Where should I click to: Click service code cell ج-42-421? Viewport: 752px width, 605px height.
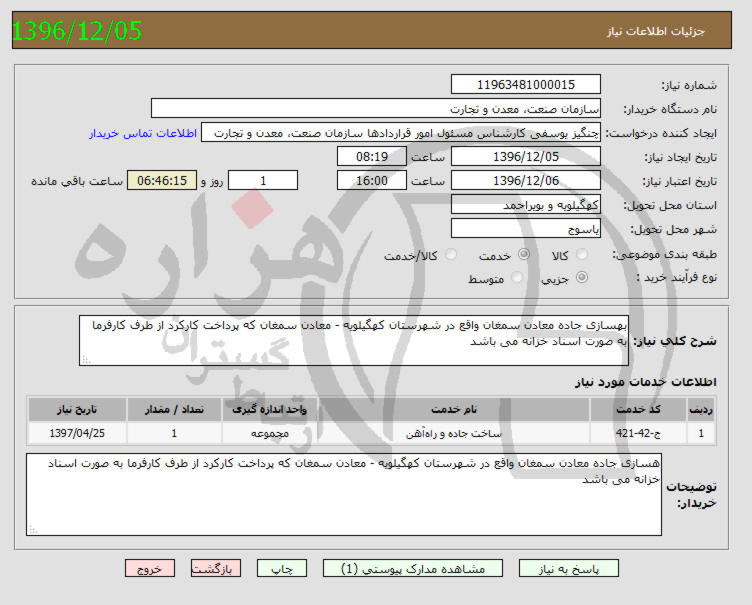coord(638,433)
